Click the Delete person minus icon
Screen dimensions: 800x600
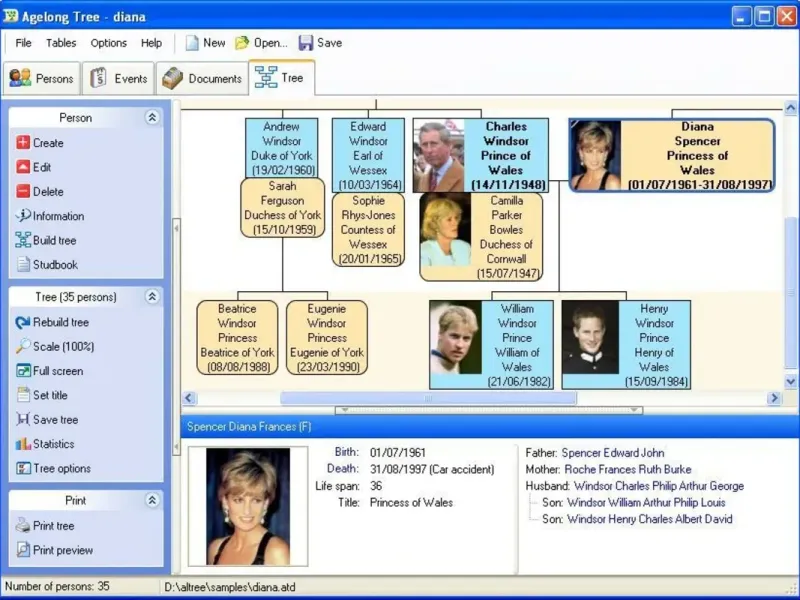point(23,191)
